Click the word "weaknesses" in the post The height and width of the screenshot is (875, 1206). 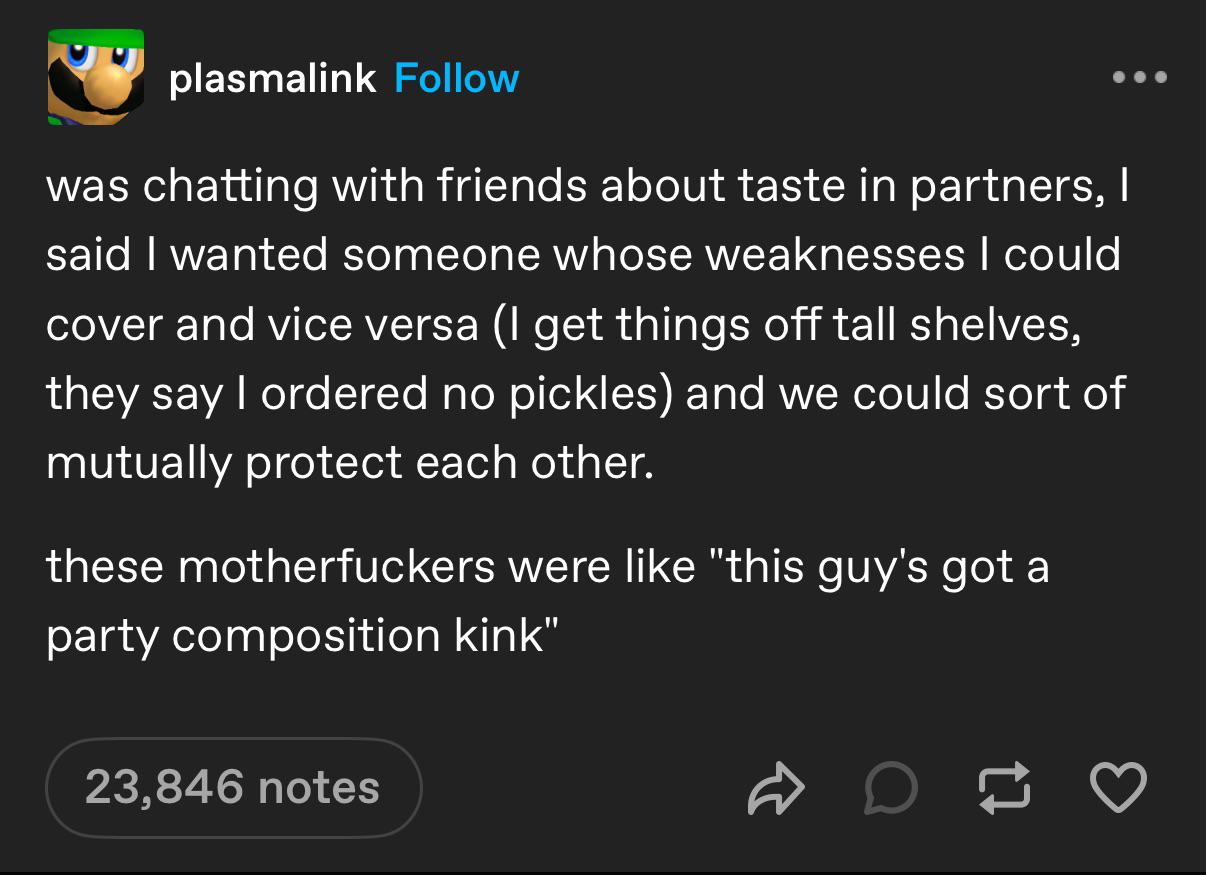(x=835, y=256)
